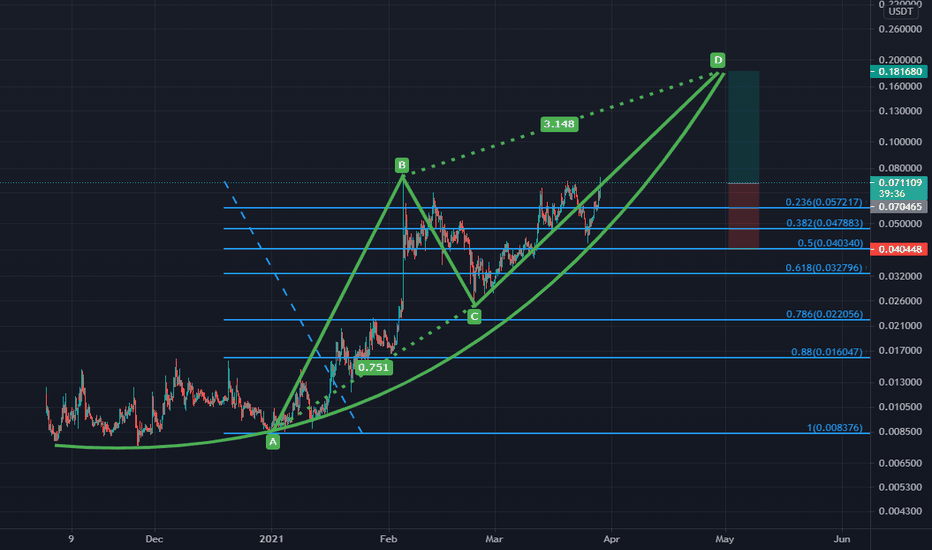932x550 pixels.
Task: Click the Mar label on time axis
Action: coord(494,539)
